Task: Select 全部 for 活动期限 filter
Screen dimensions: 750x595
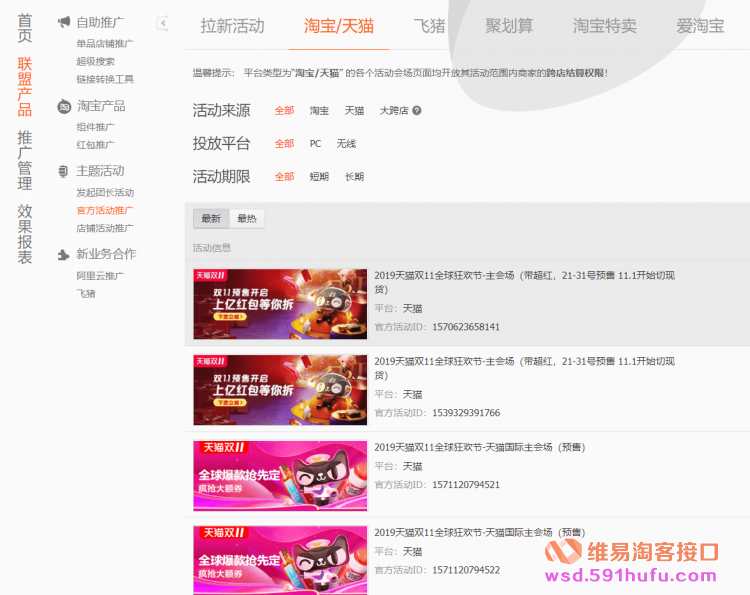Action: pyautogui.click(x=284, y=176)
